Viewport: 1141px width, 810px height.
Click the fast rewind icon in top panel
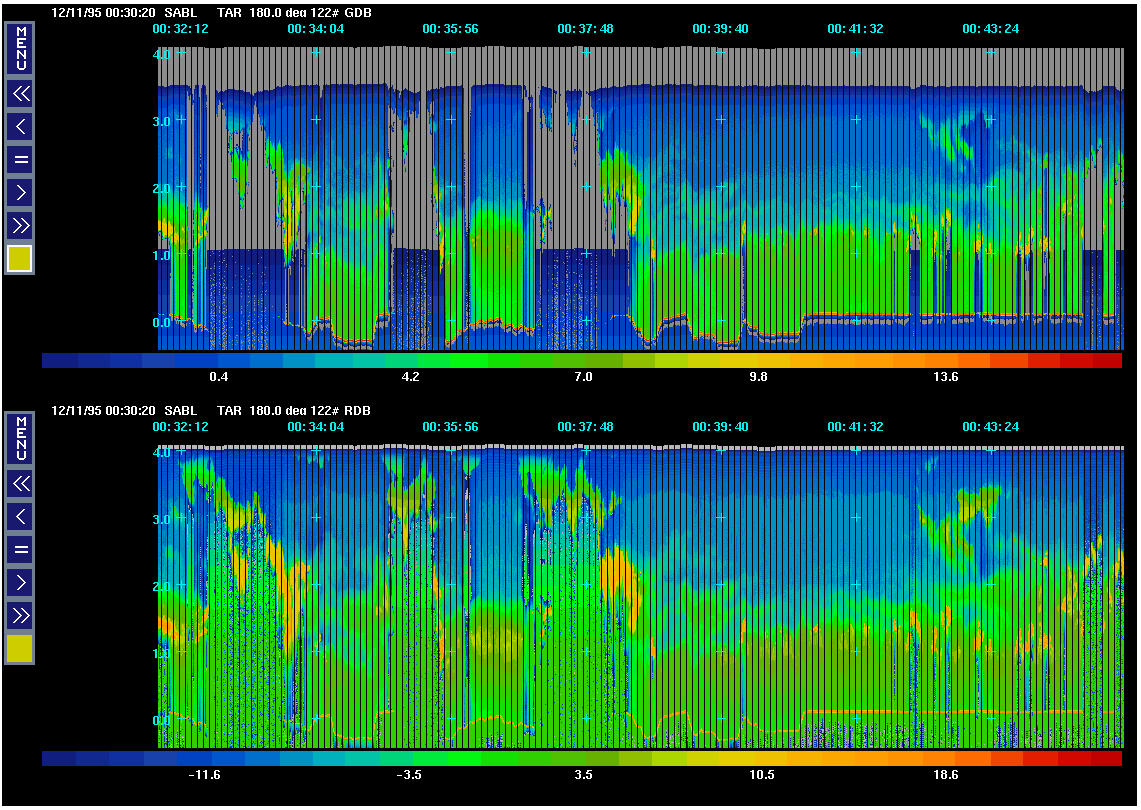[21, 94]
